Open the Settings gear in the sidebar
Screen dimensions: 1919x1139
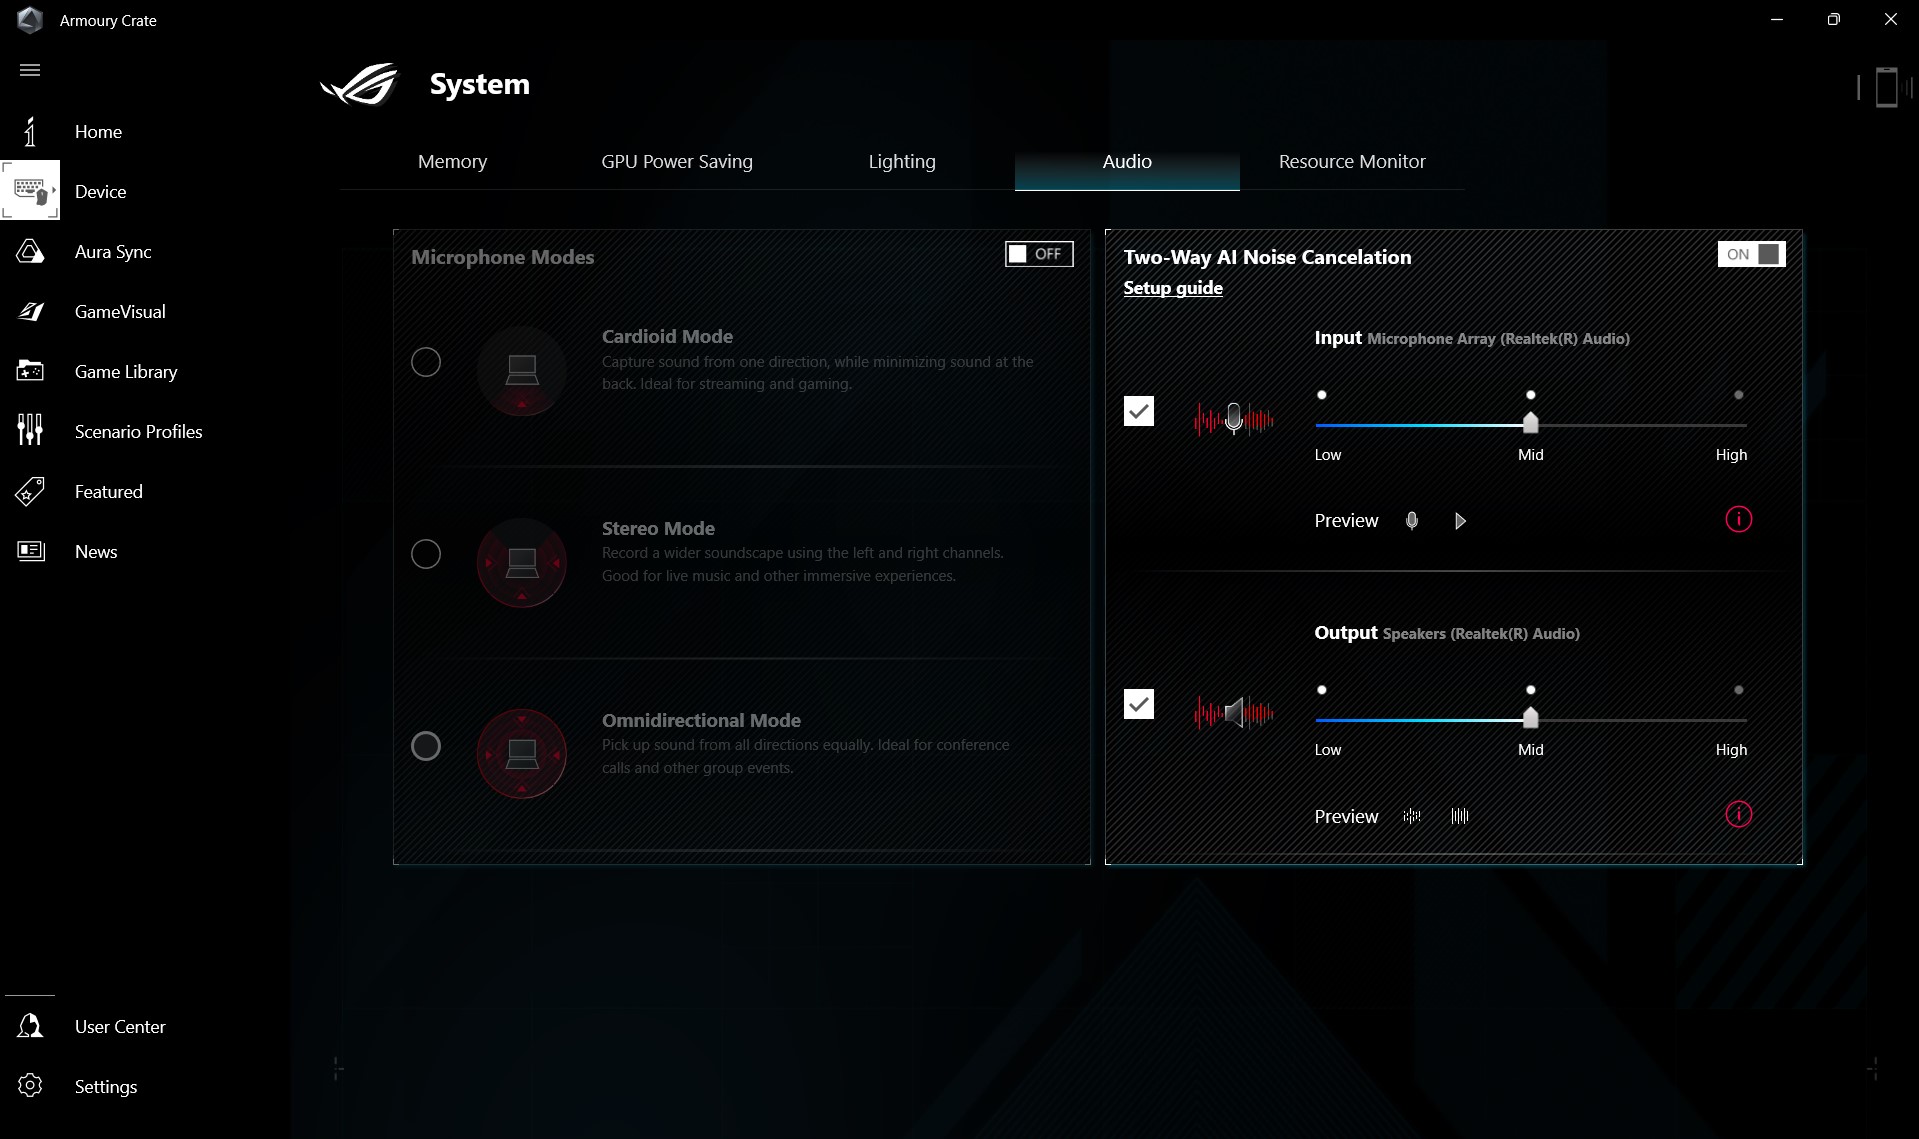31,1086
